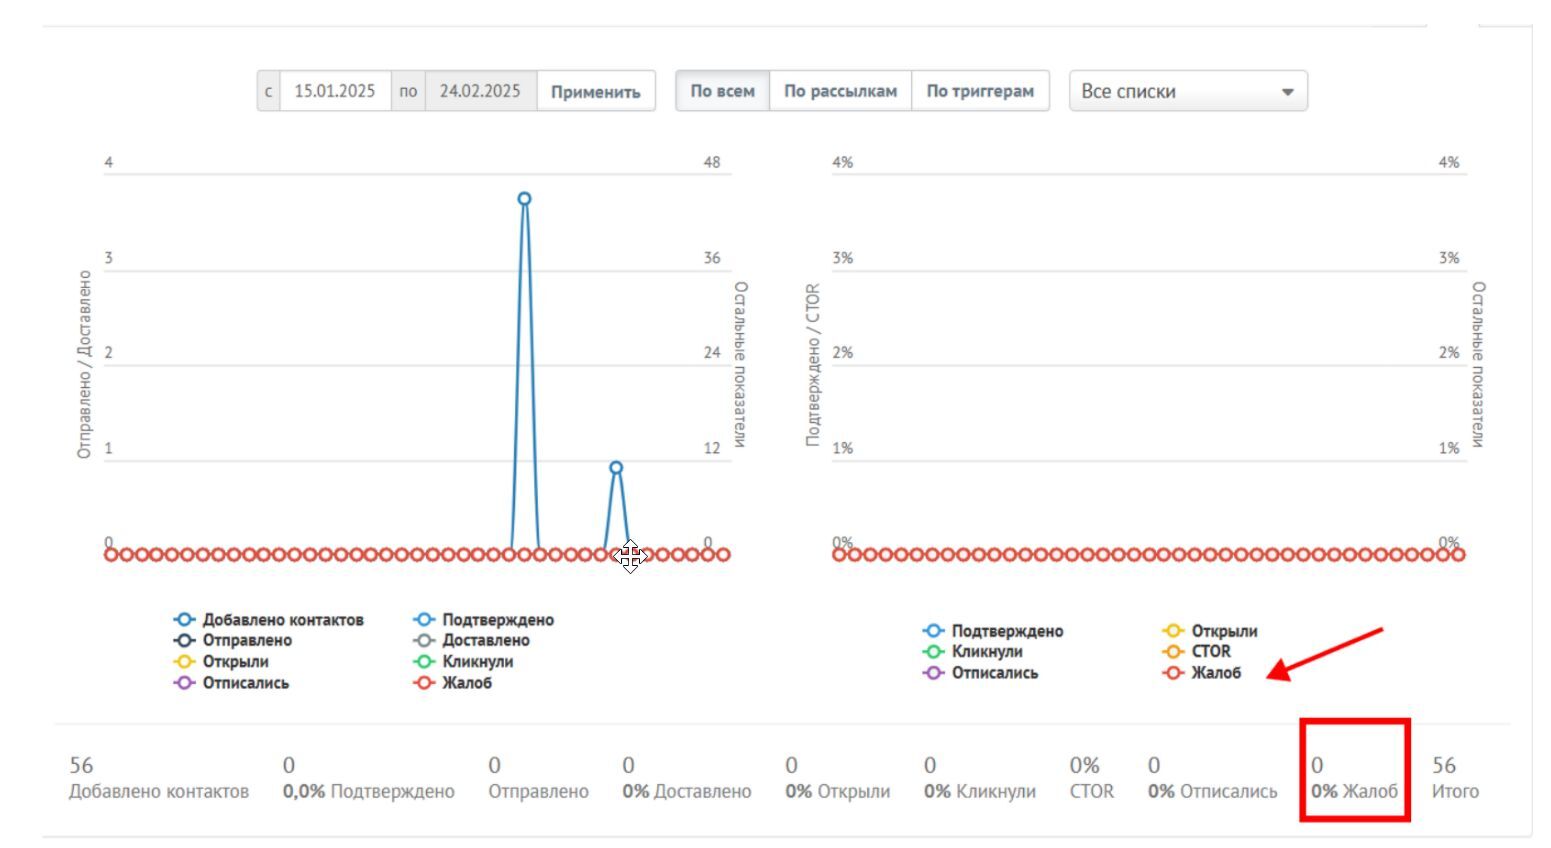
Task: Toggle the Отправлено series in left legend
Action: click(x=184, y=641)
